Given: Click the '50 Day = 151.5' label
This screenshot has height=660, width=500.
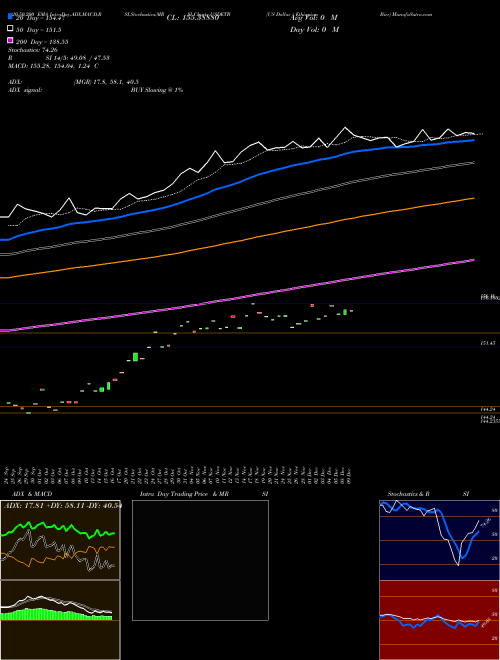Looking at the screenshot, I should click(x=38, y=30).
